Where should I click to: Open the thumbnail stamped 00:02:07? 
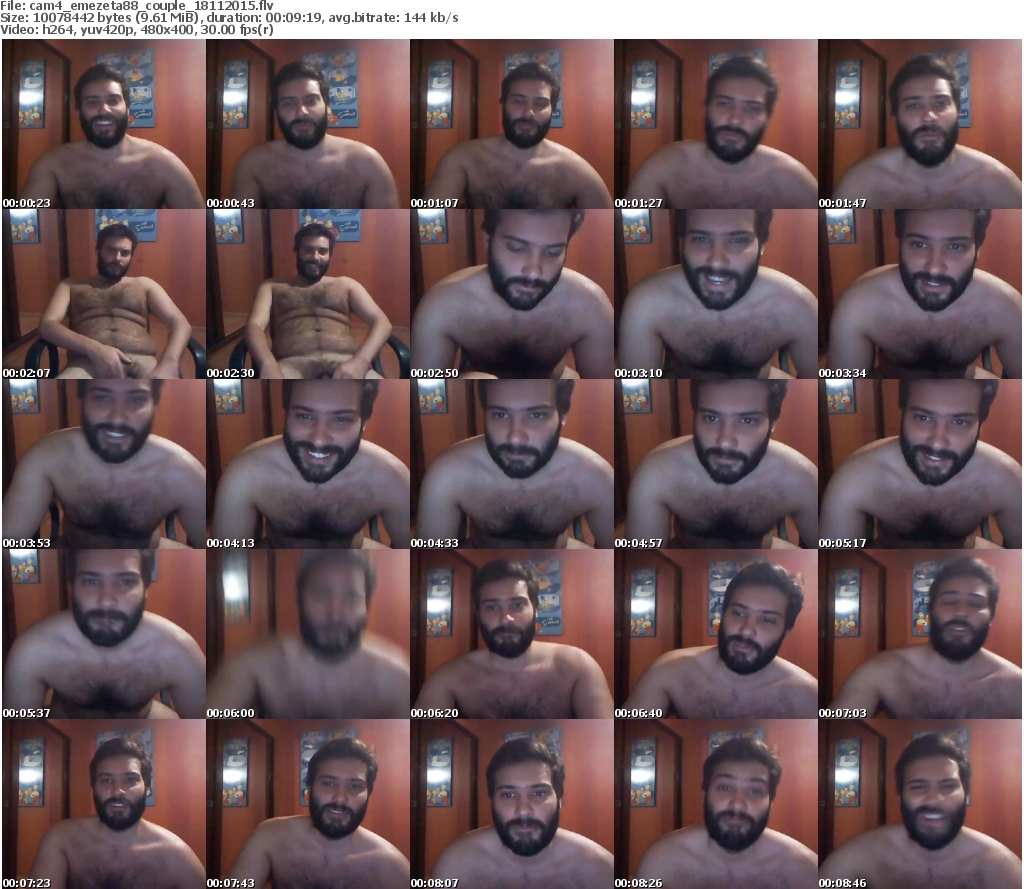tap(104, 294)
